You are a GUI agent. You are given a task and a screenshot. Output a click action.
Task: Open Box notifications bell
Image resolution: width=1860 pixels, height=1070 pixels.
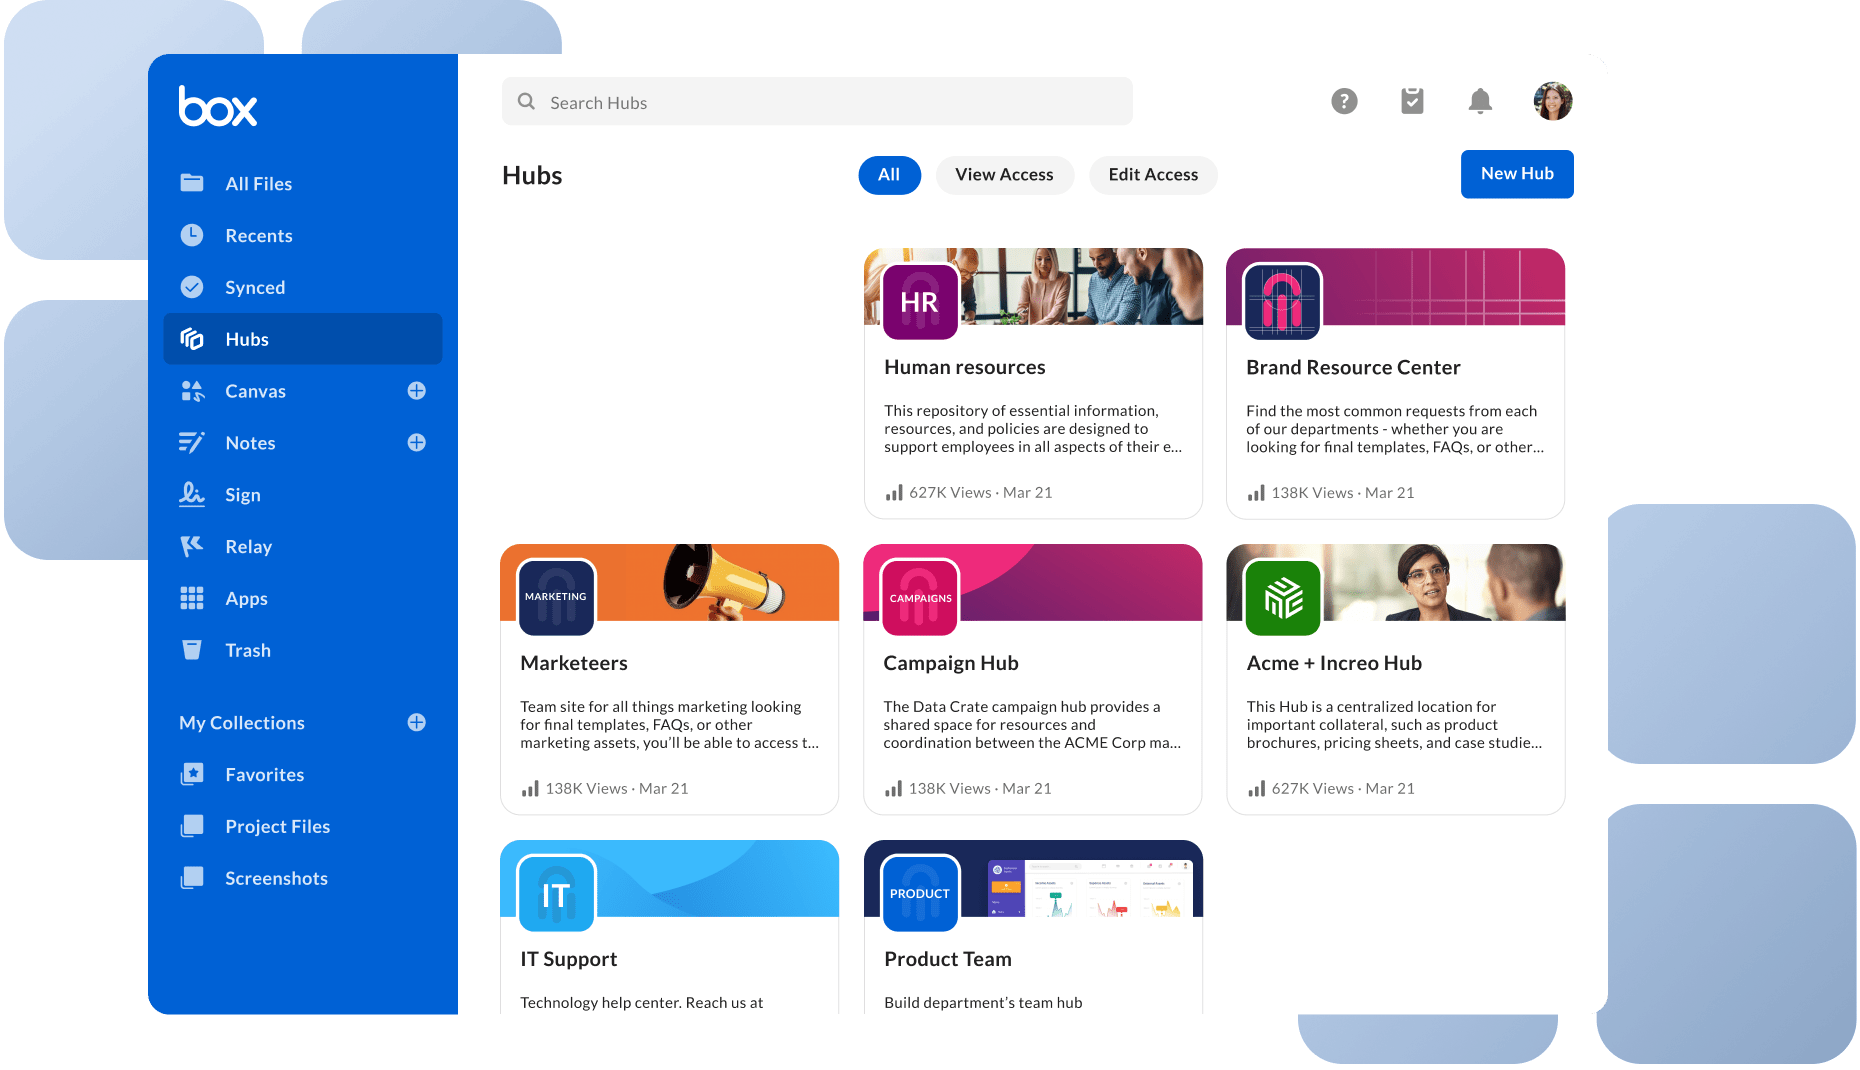(1480, 101)
